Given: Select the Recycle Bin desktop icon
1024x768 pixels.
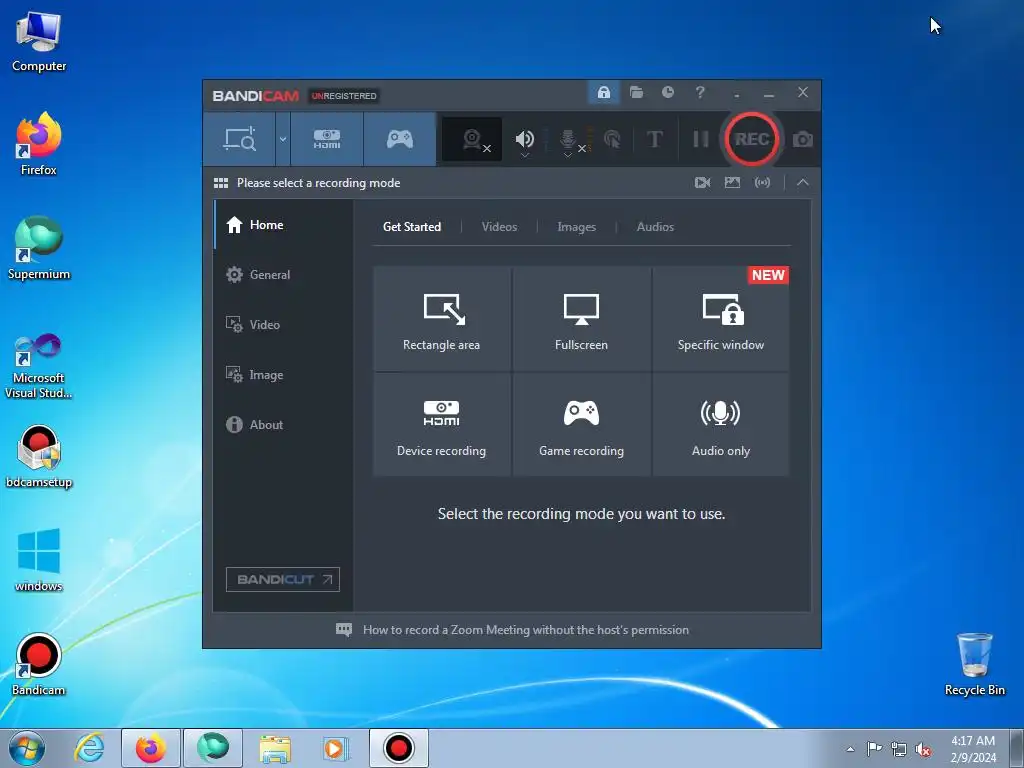Looking at the screenshot, I should tap(974, 664).
